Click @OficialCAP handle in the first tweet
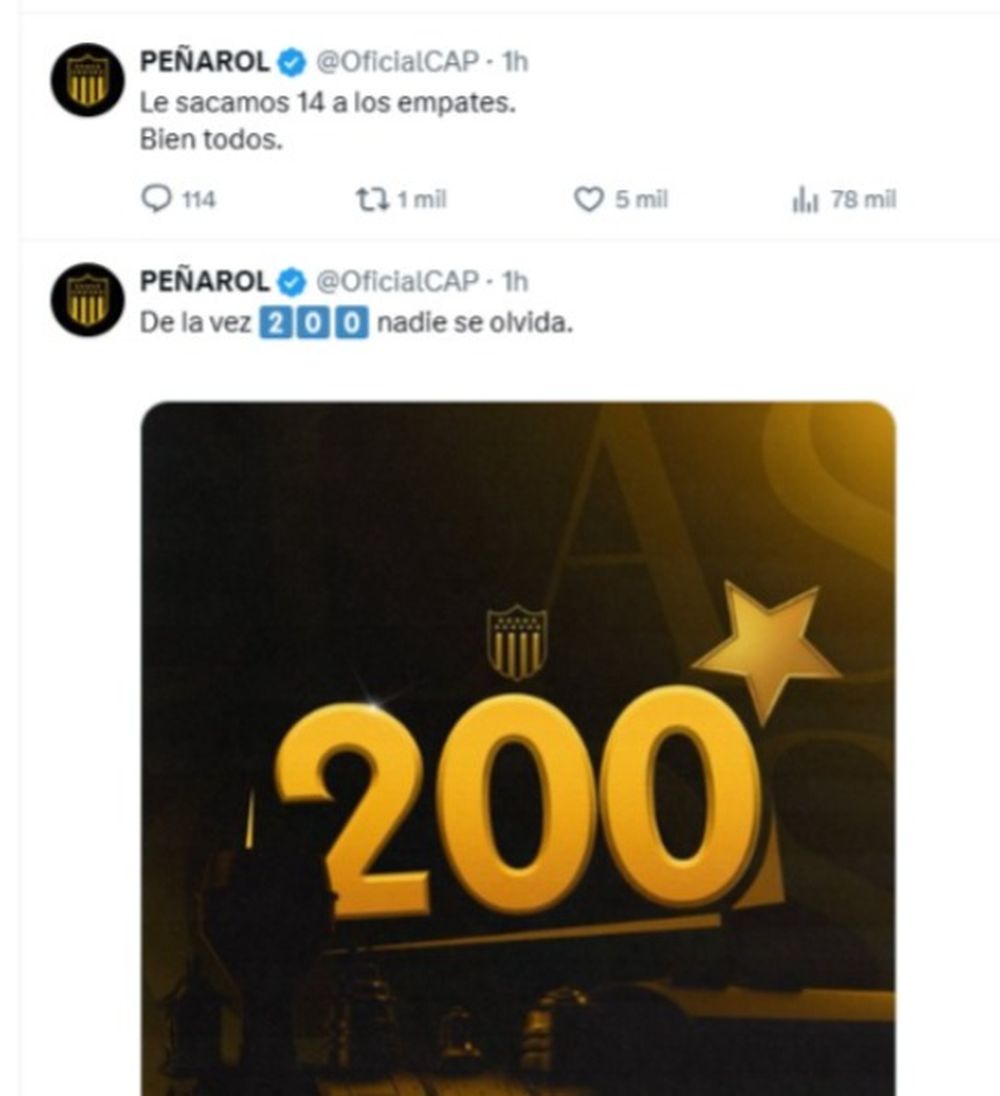 [x=397, y=62]
